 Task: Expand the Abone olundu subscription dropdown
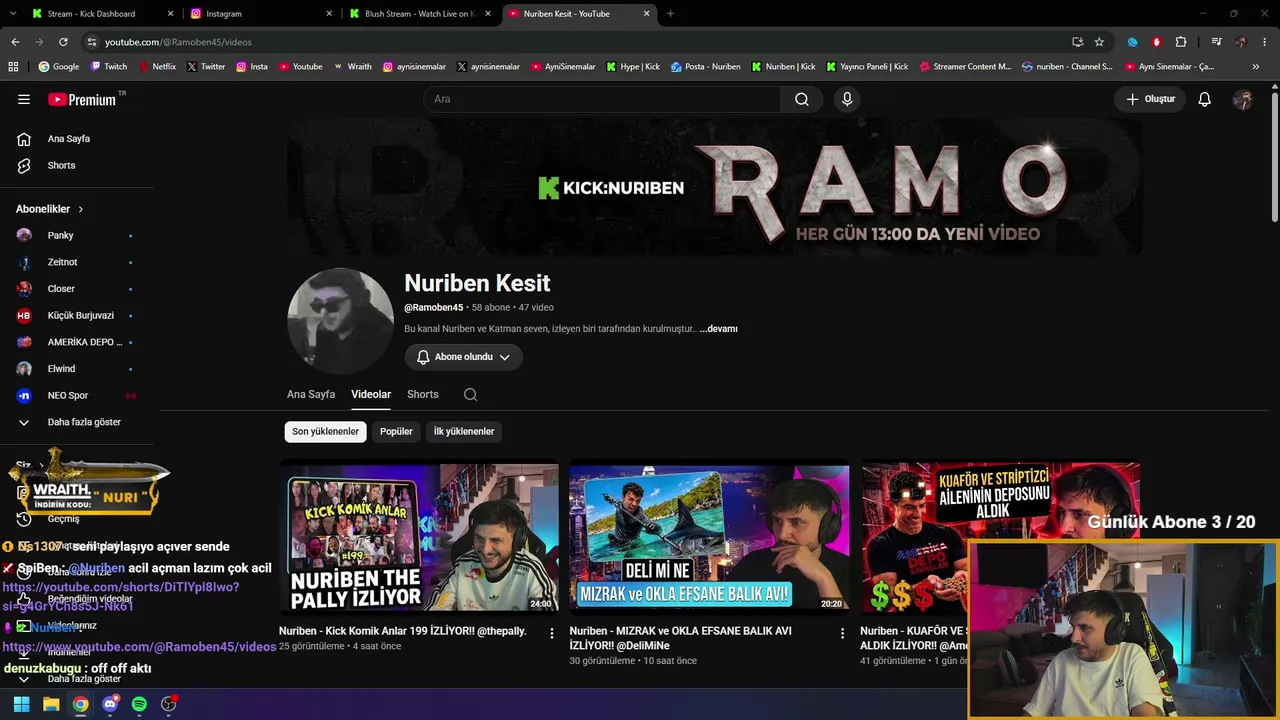tap(464, 357)
